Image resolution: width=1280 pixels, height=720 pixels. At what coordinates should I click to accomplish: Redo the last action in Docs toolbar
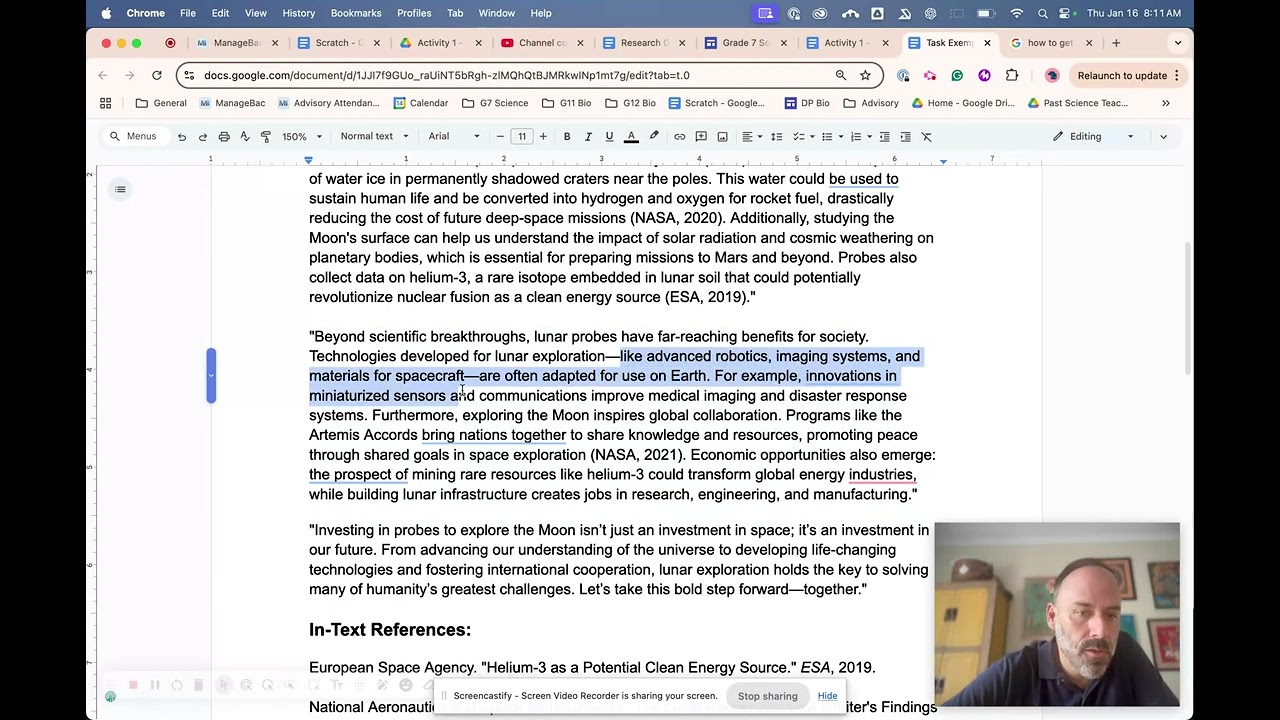pos(203,137)
